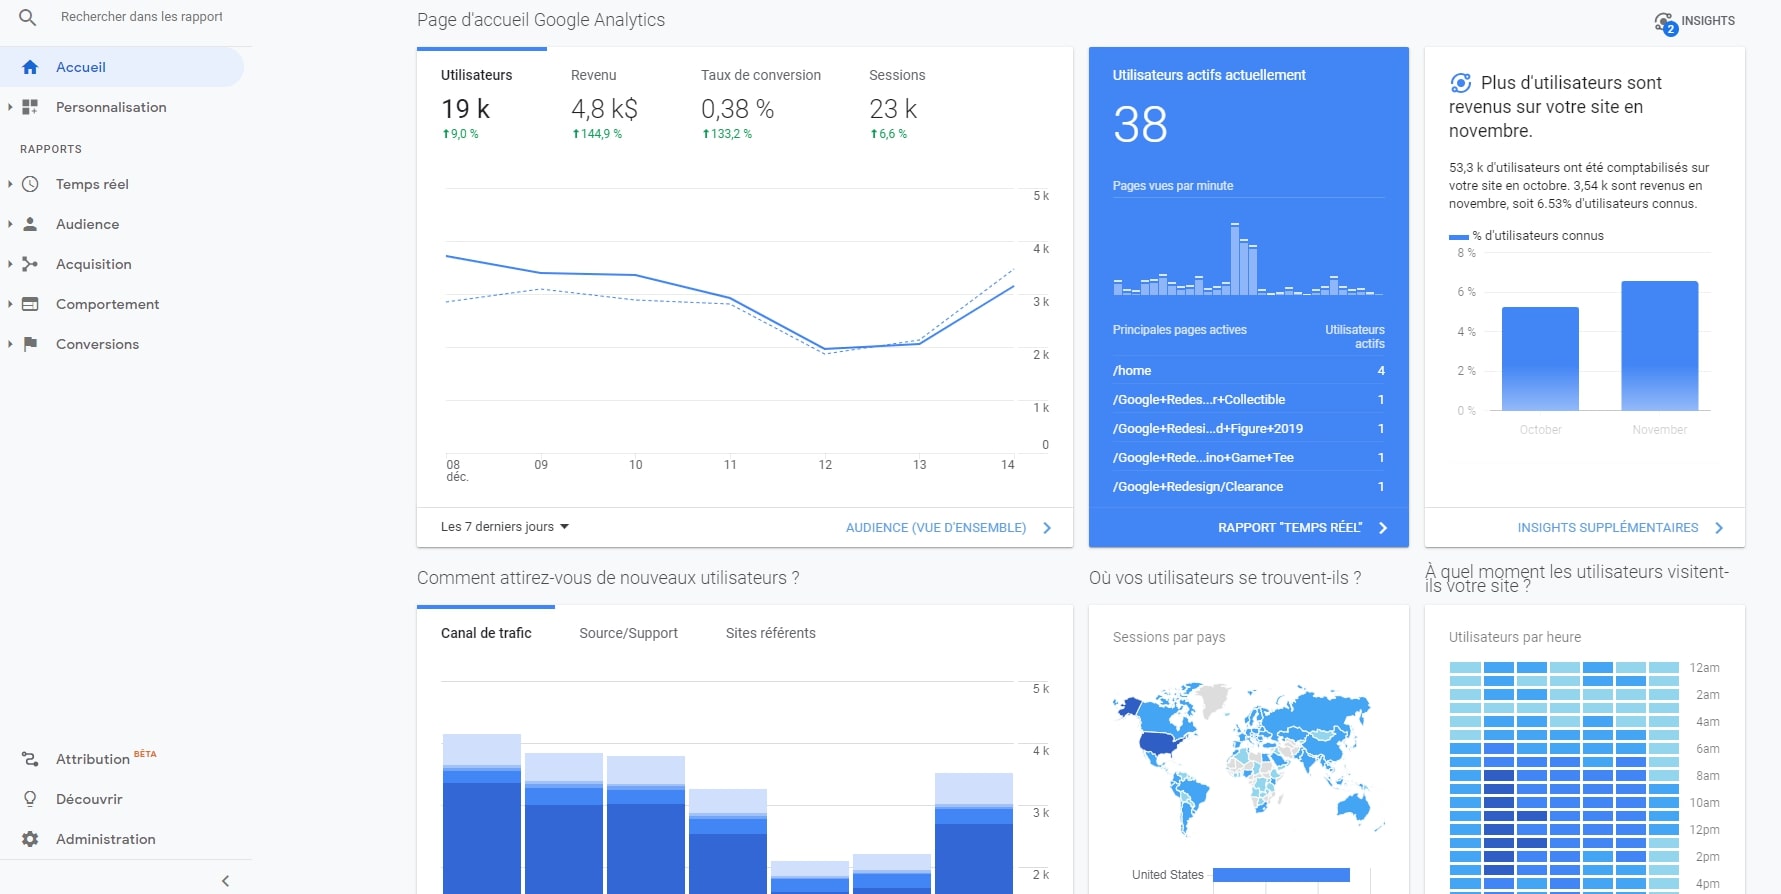Collapse the sidebar with the chevron
The width and height of the screenshot is (1781, 894).
pyautogui.click(x=225, y=881)
